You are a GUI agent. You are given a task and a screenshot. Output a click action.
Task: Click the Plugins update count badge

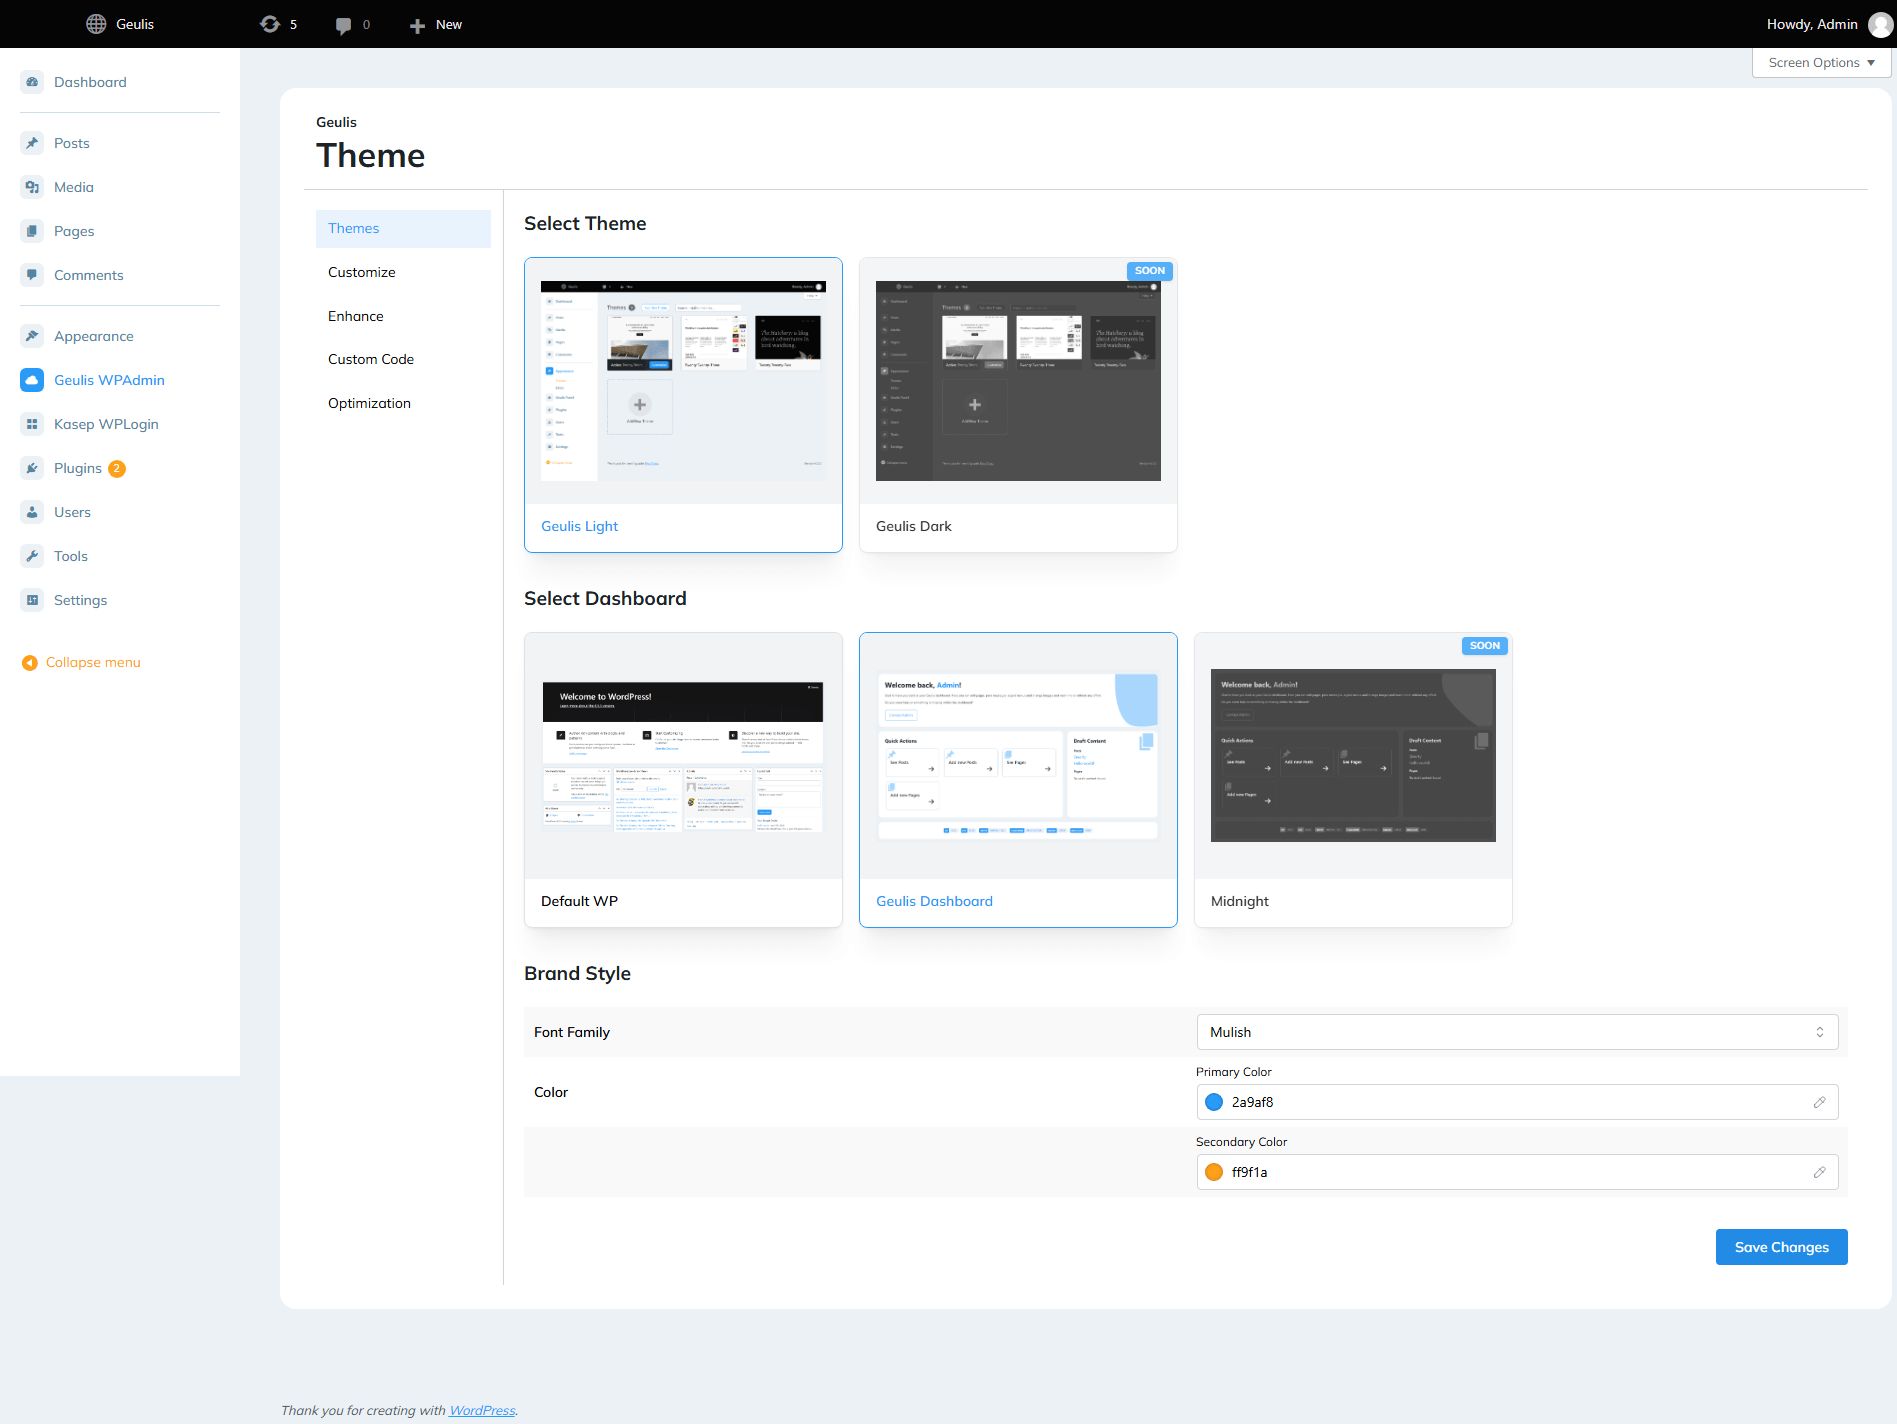pyautogui.click(x=117, y=468)
